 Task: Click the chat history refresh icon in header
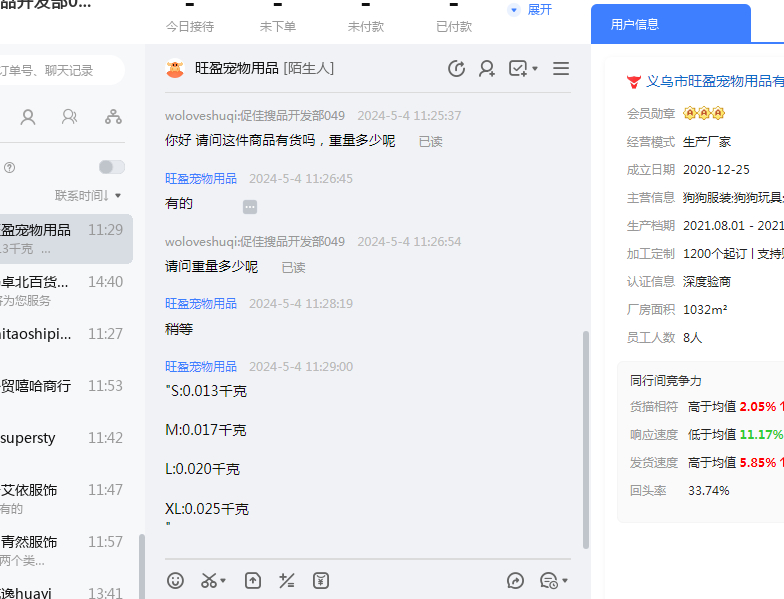(457, 69)
